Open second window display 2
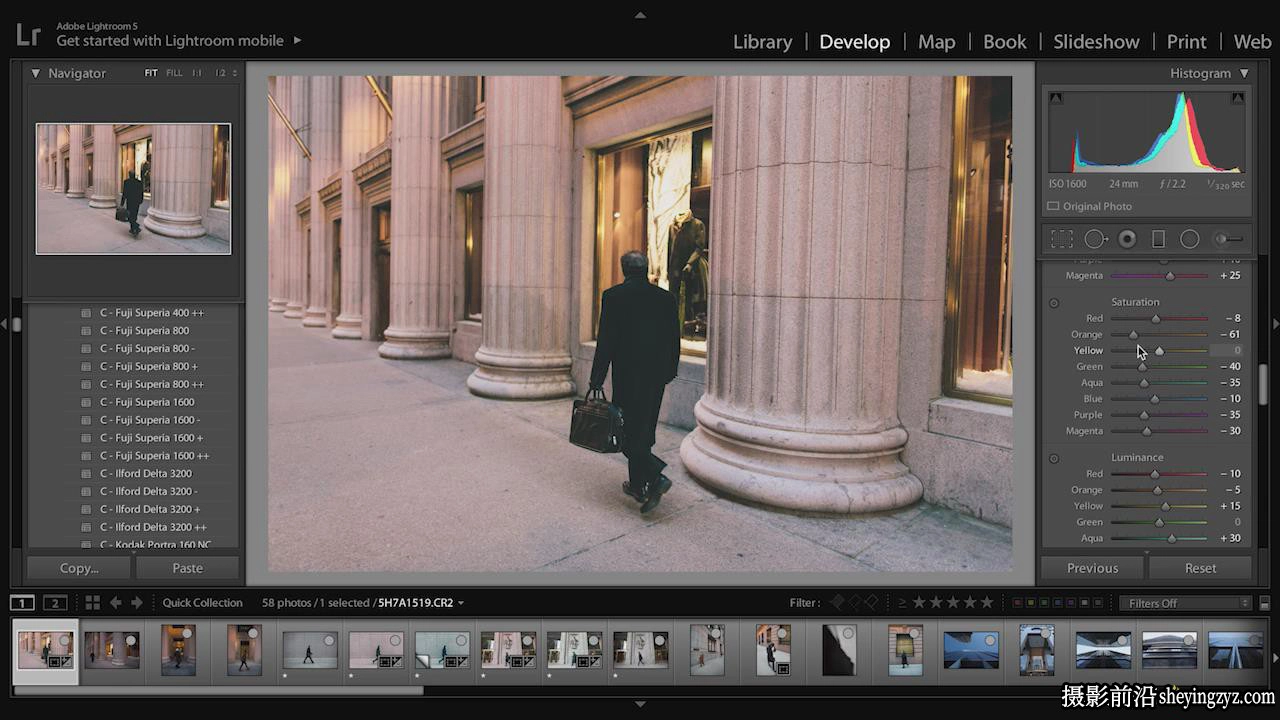The image size is (1280, 720). 55,603
